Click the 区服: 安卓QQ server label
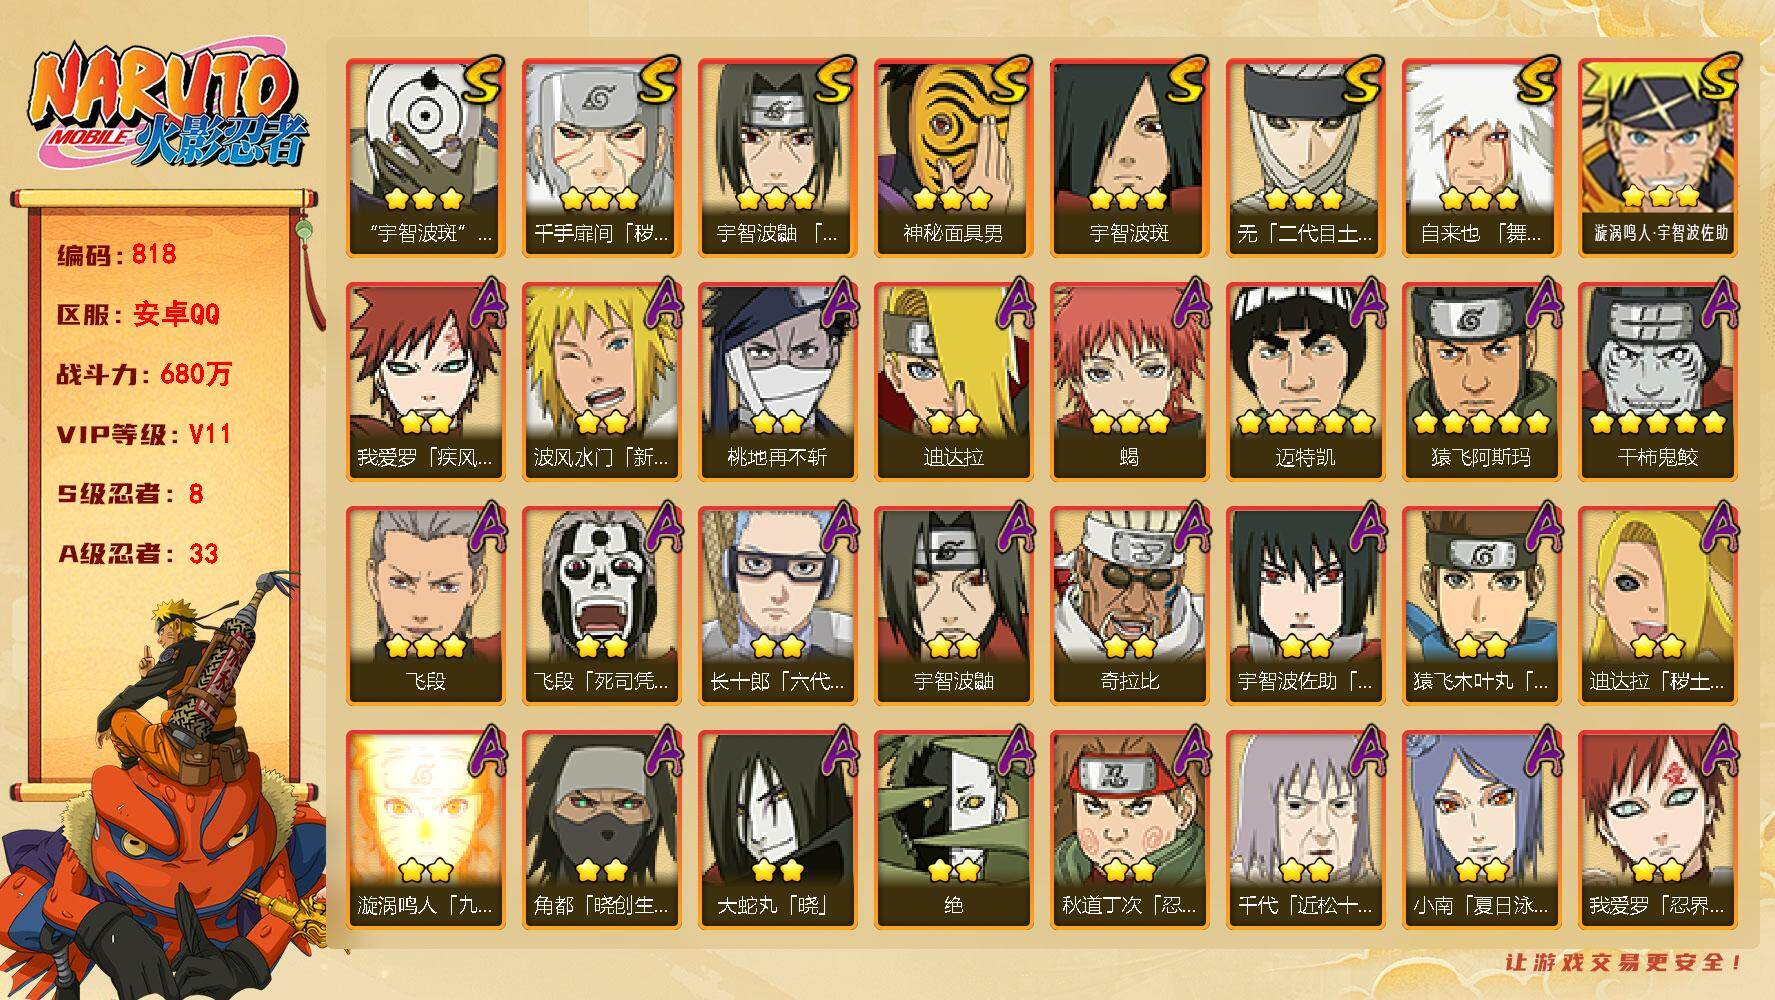Screen dimensions: 1775x1000 137,314
